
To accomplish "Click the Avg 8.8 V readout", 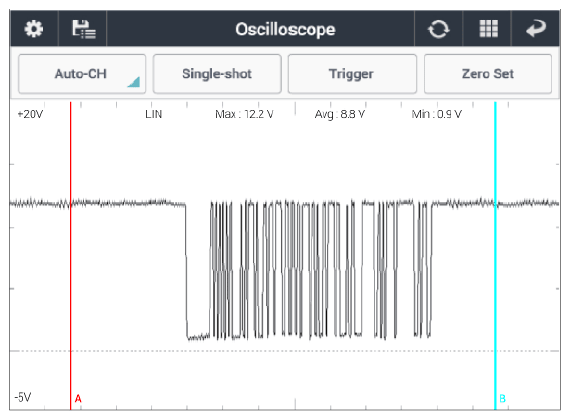I will (x=340, y=114).
